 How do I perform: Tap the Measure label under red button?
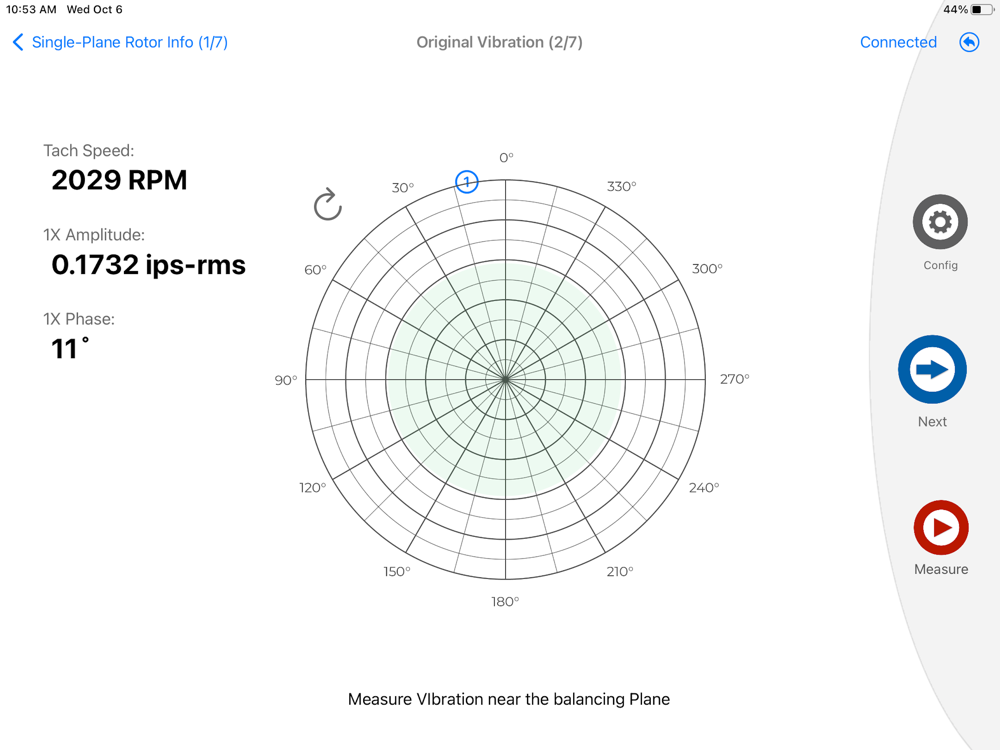tap(941, 569)
